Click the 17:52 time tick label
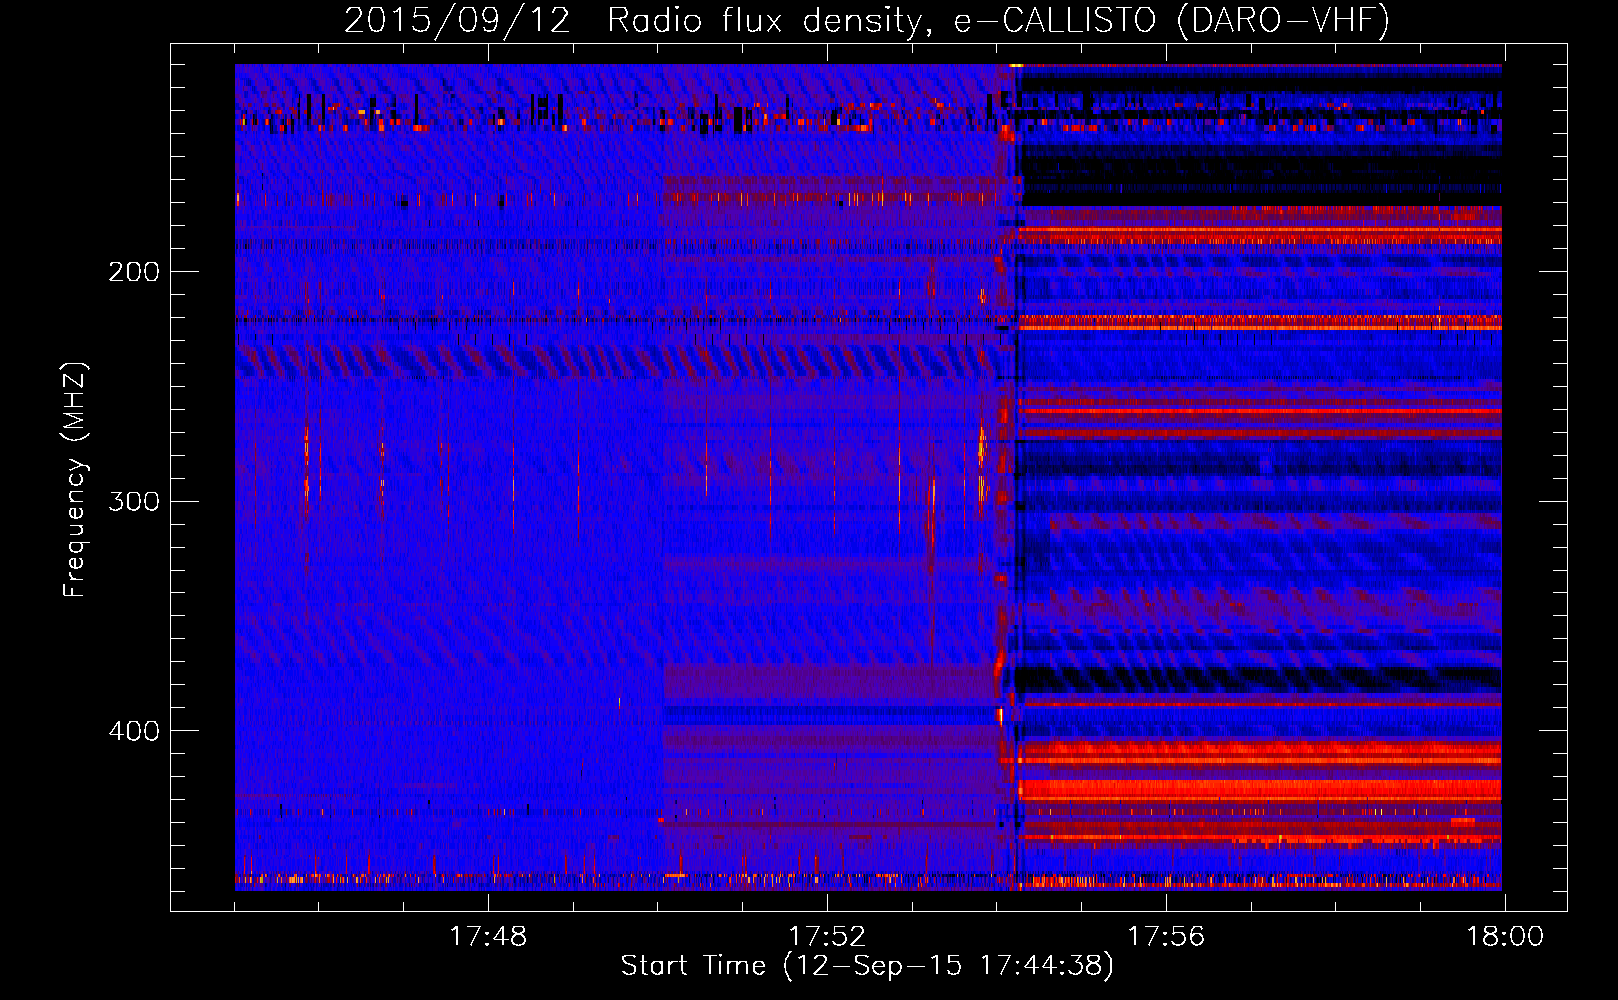 [x=827, y=937]
